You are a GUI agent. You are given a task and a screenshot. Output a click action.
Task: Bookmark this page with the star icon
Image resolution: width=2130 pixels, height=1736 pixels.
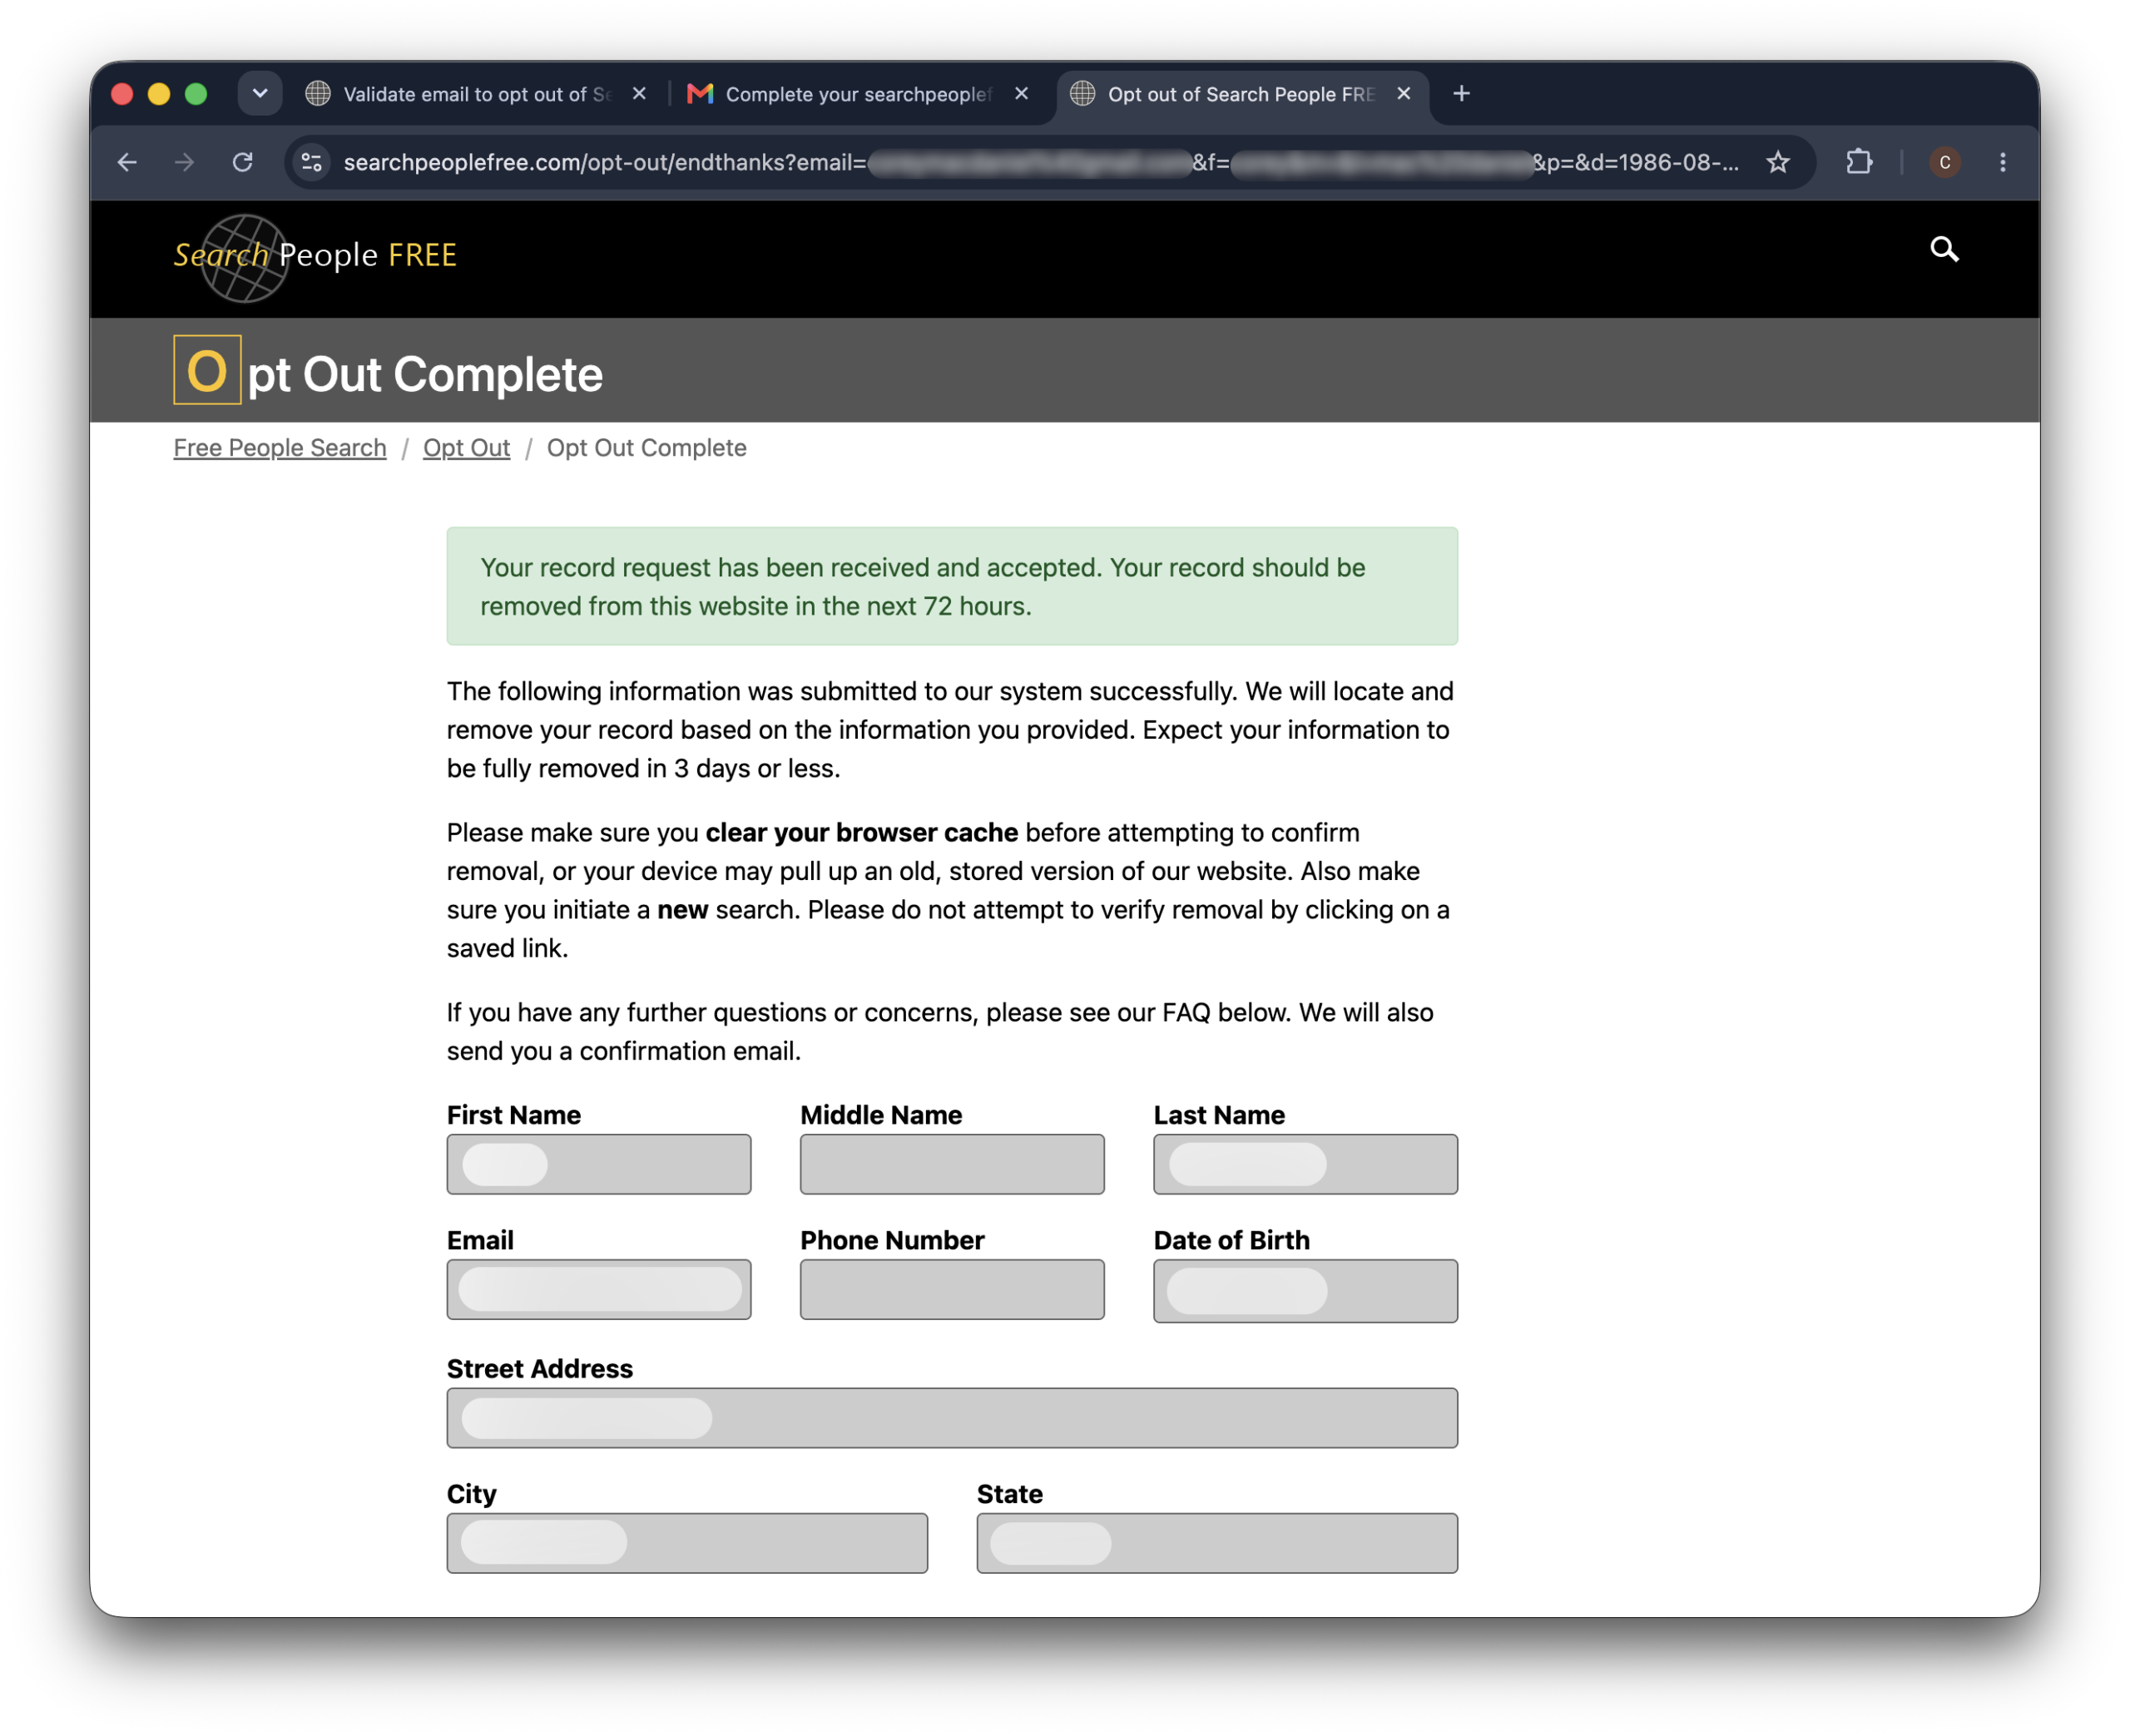[1777, 162]
